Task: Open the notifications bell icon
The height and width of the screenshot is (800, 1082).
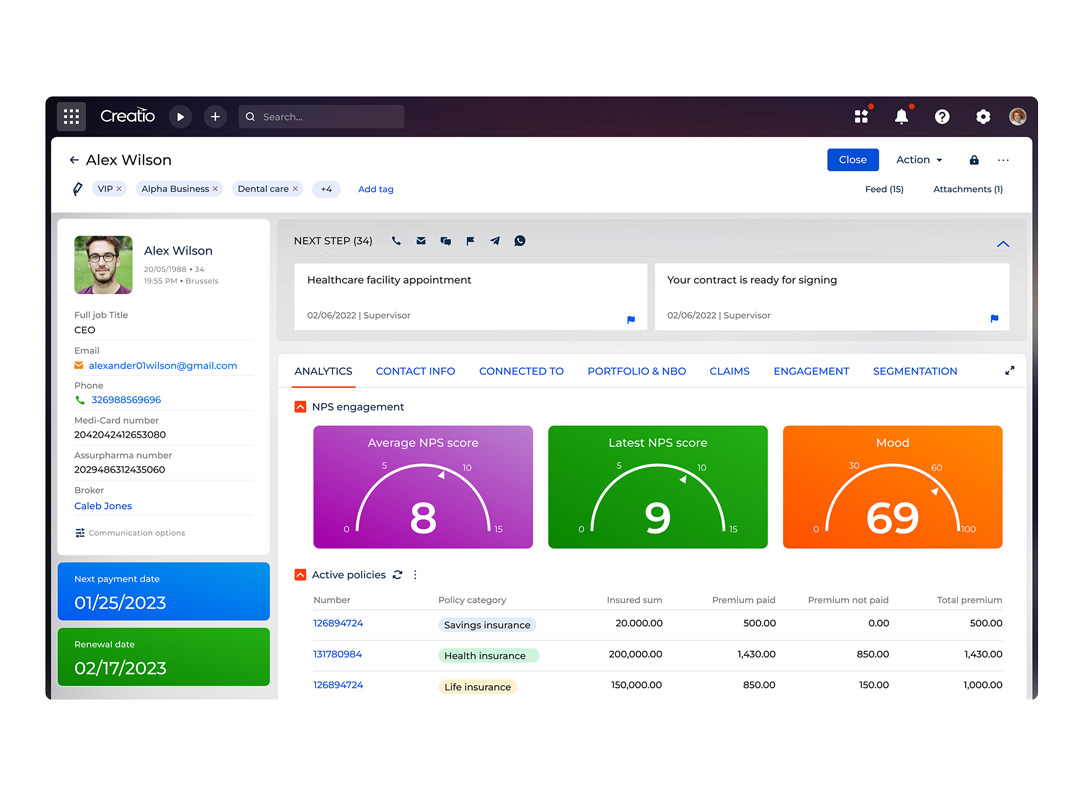Action: [x=901, y=117]
